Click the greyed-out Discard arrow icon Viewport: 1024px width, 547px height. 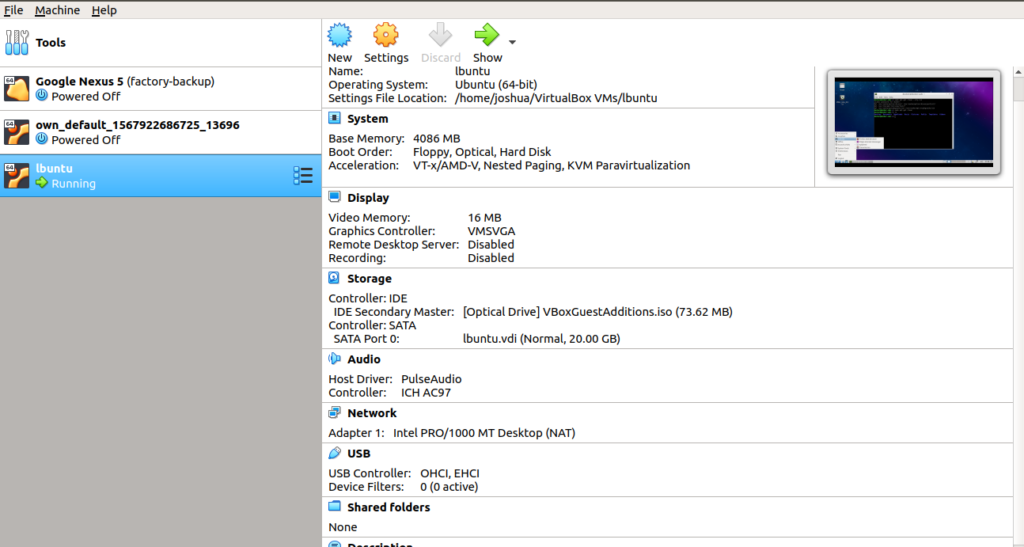click(440, 35)
